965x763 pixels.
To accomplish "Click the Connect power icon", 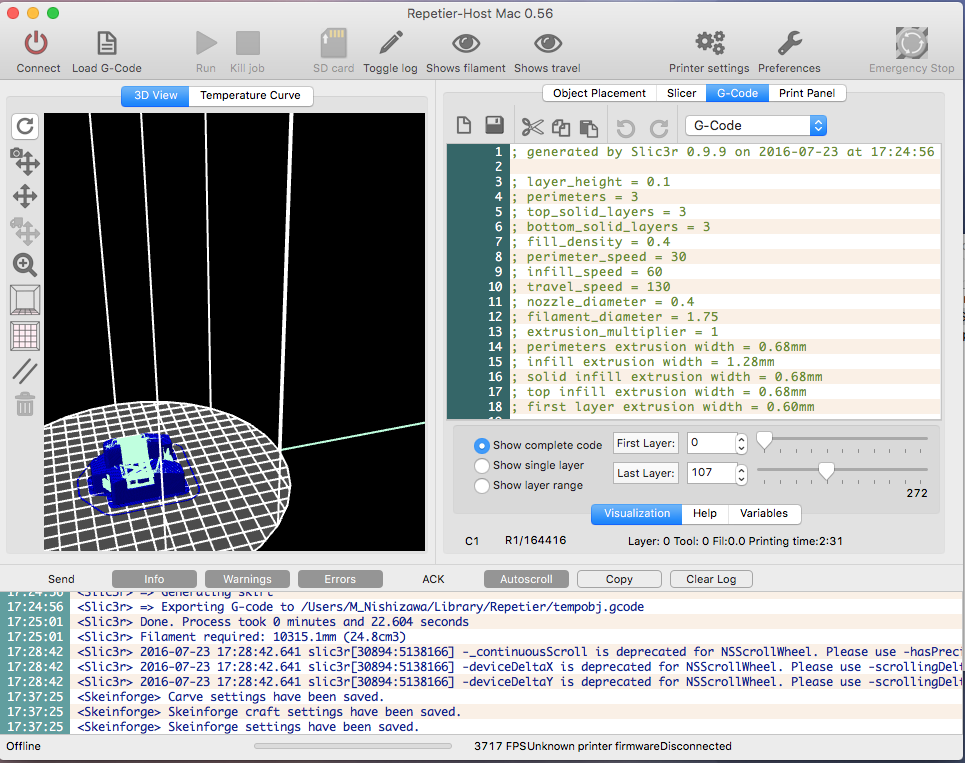I will [38, 44].
